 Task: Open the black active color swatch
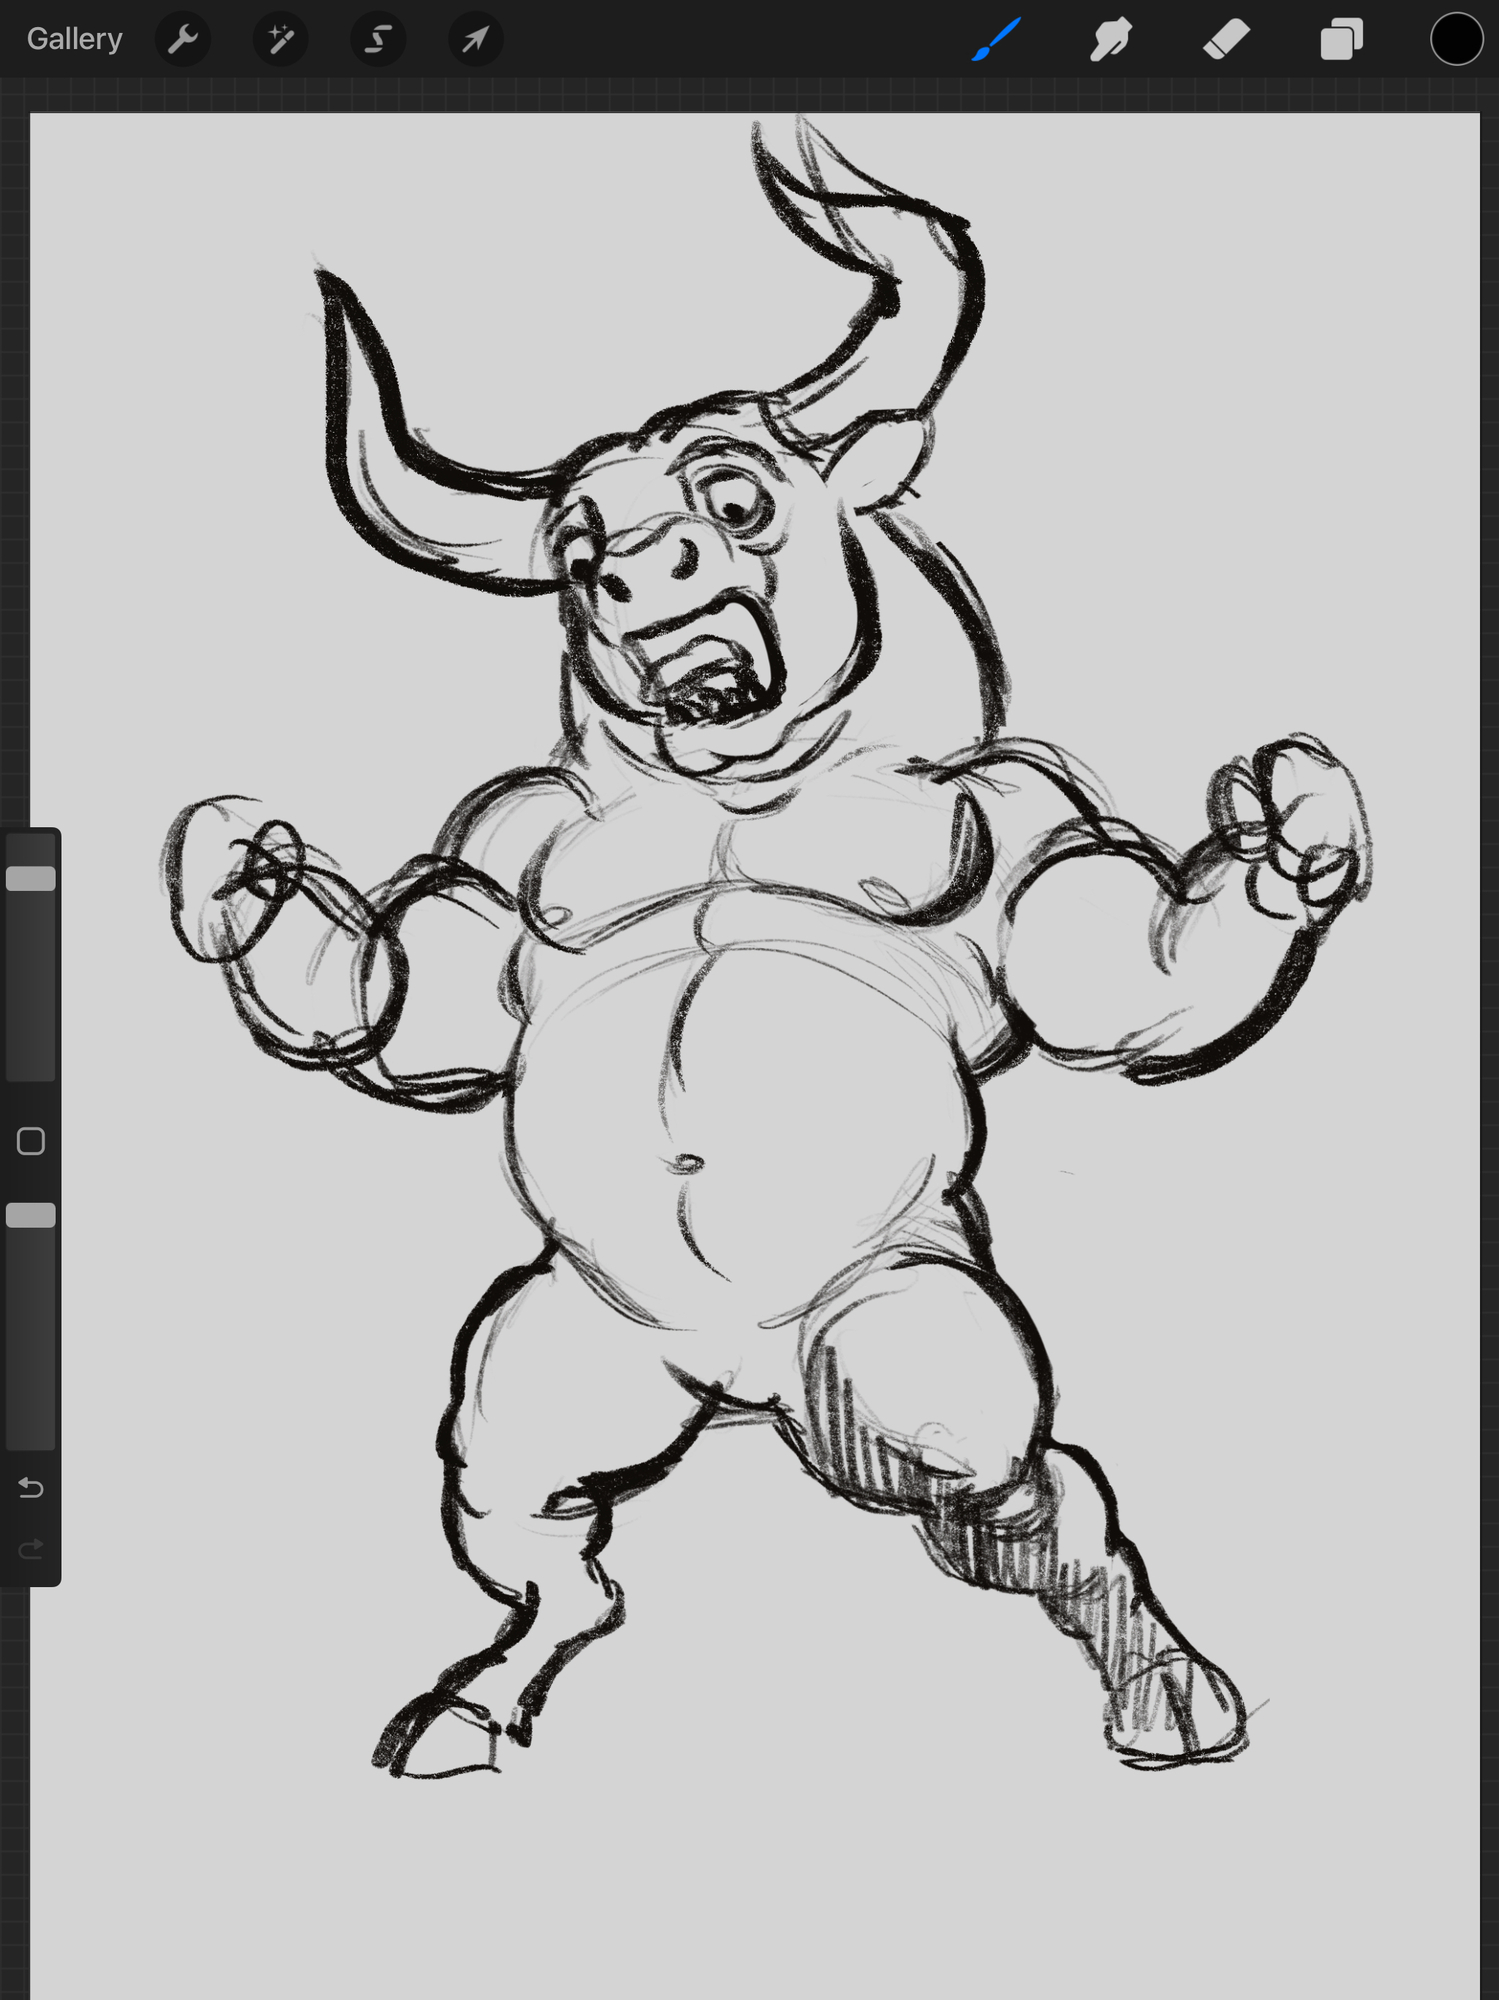tap(1456, 39)
